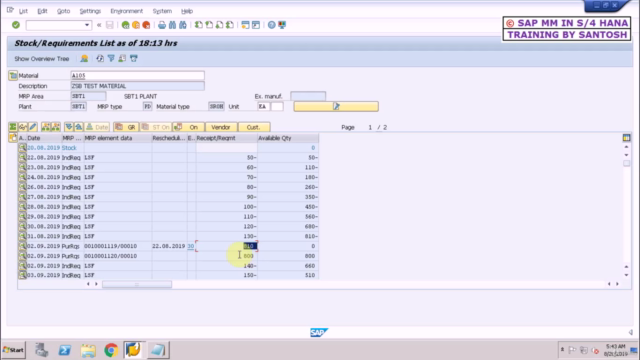The height and width of the screenshot is (360, 640).
Task: Open details icon for PurRqs 0010001119/00010 row
Action: point(22,246)
